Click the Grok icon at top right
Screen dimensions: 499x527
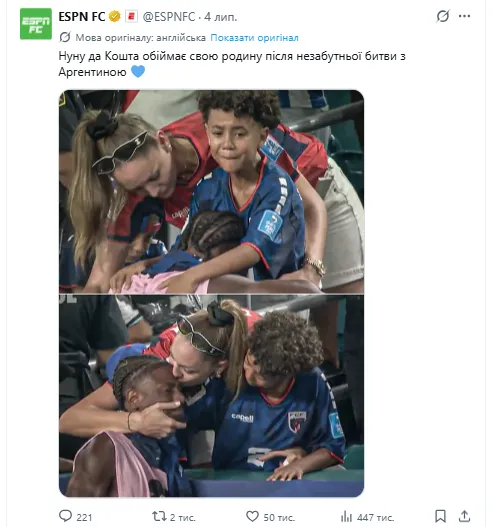tap(443, 16)
